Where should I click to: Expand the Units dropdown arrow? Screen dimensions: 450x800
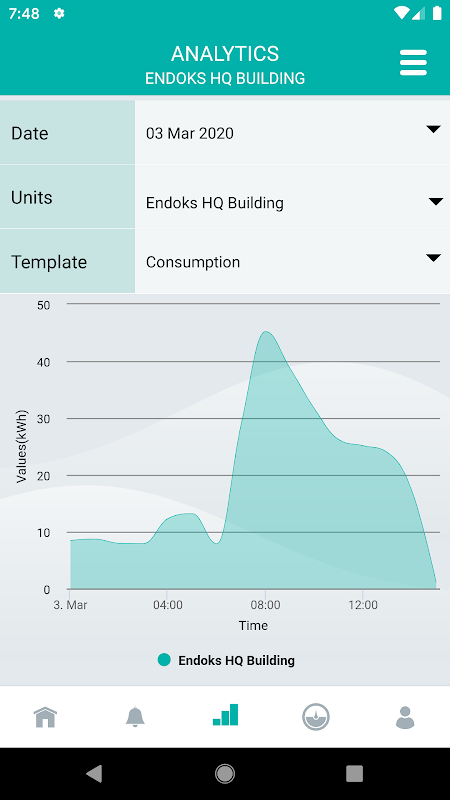tap(436, 202)
